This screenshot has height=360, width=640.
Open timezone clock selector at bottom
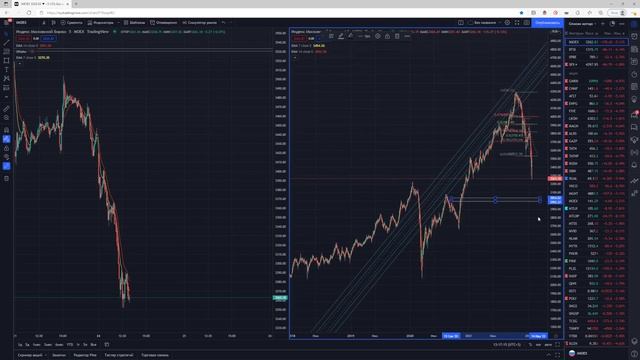pyautogui.click(x=507, y=345)
